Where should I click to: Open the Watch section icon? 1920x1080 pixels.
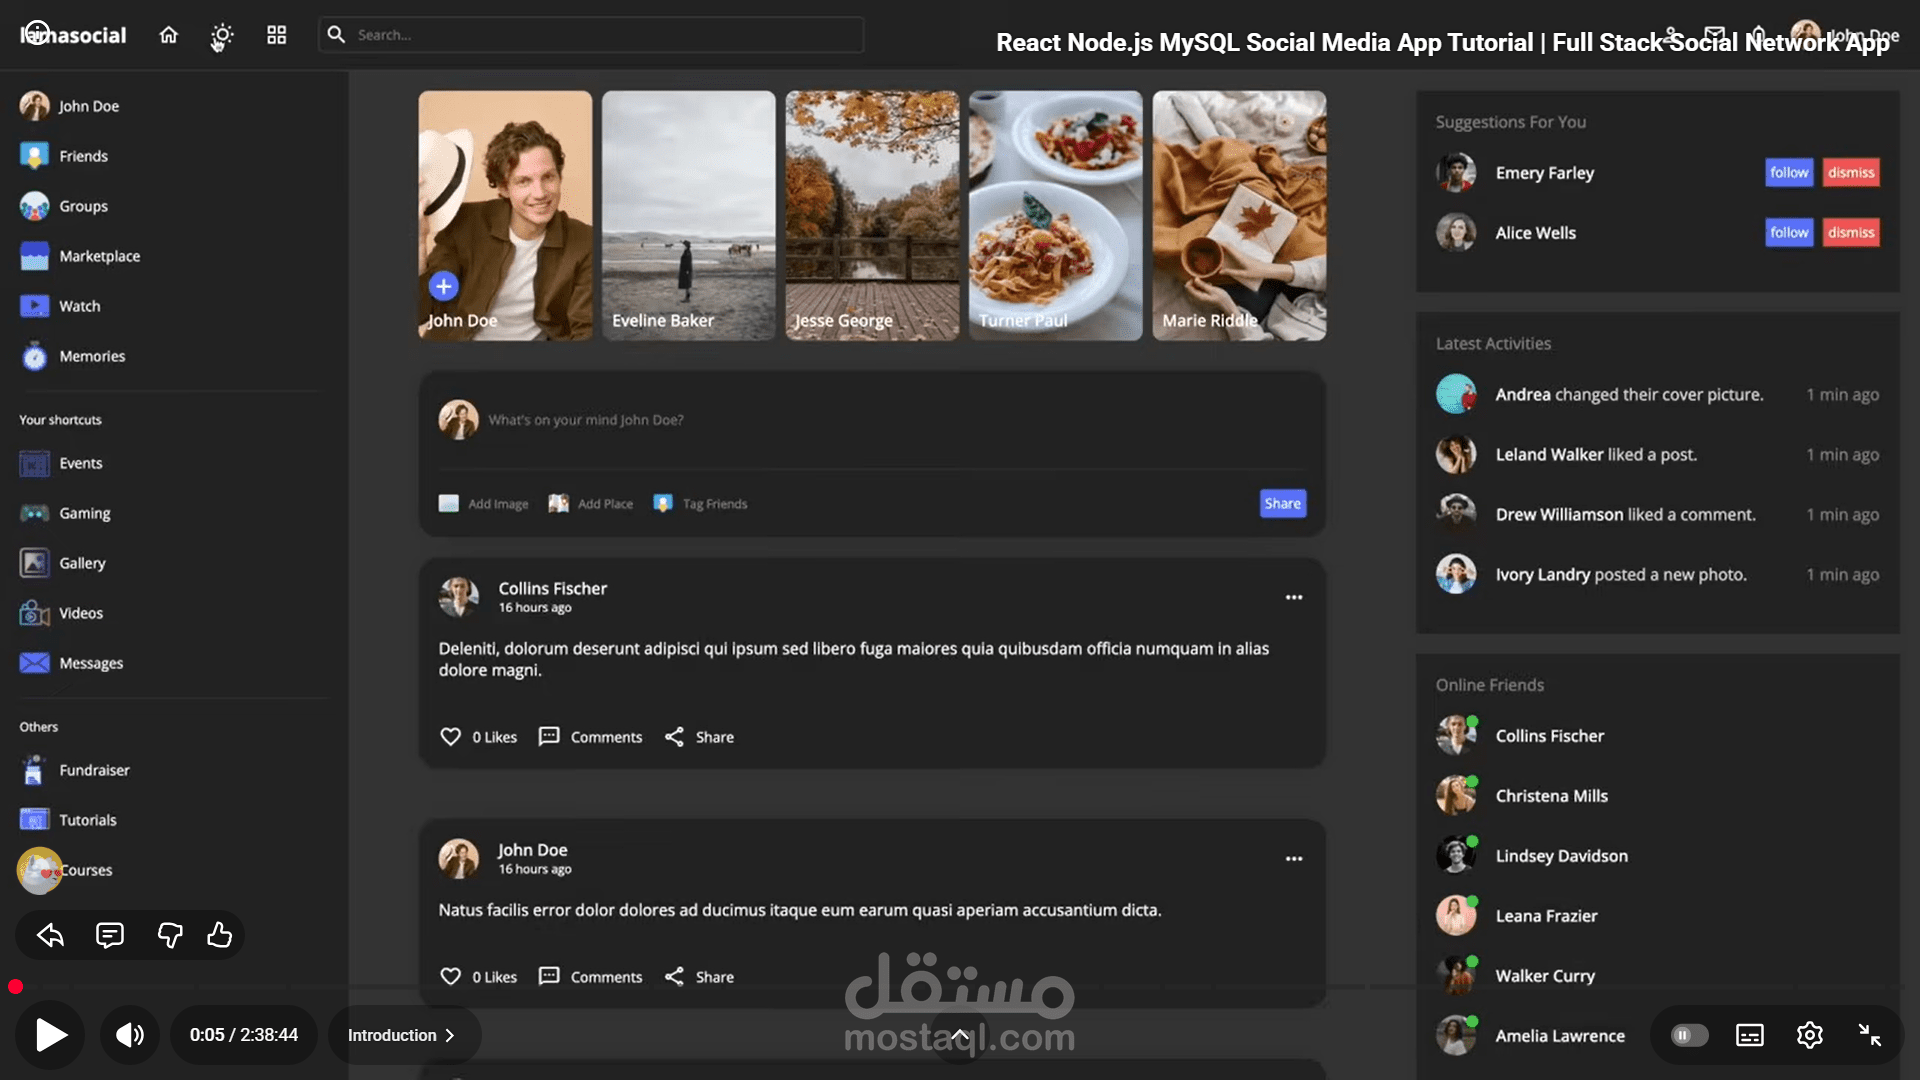pyautogui.click(x=33, y=306)
